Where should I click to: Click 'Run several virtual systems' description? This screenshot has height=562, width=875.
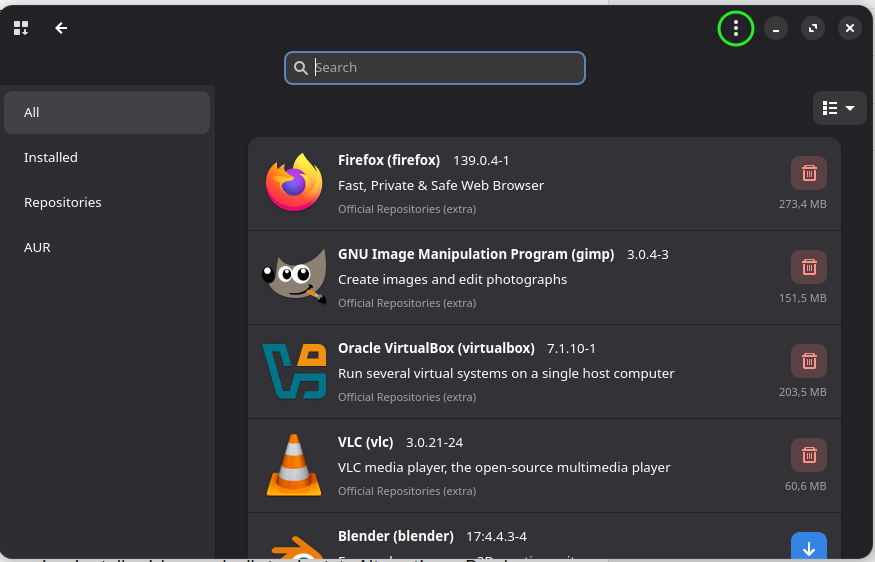point(506,373)
